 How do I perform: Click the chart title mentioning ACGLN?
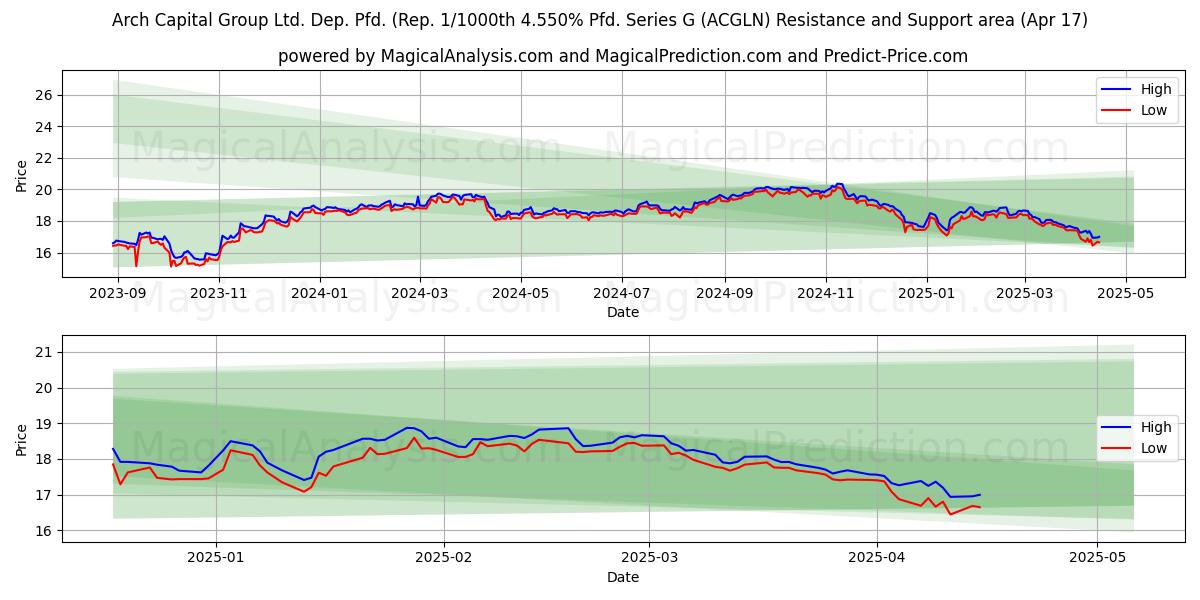coord(600,20)
